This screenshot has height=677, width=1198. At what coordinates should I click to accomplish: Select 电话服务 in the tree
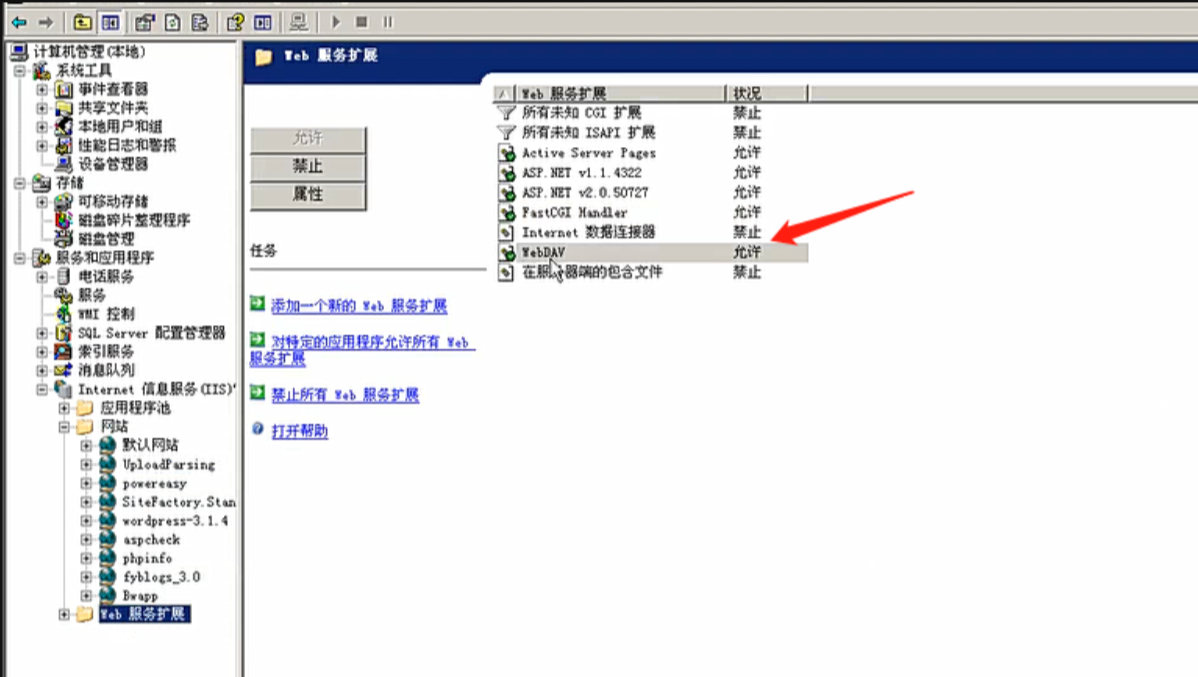[105, 277]
